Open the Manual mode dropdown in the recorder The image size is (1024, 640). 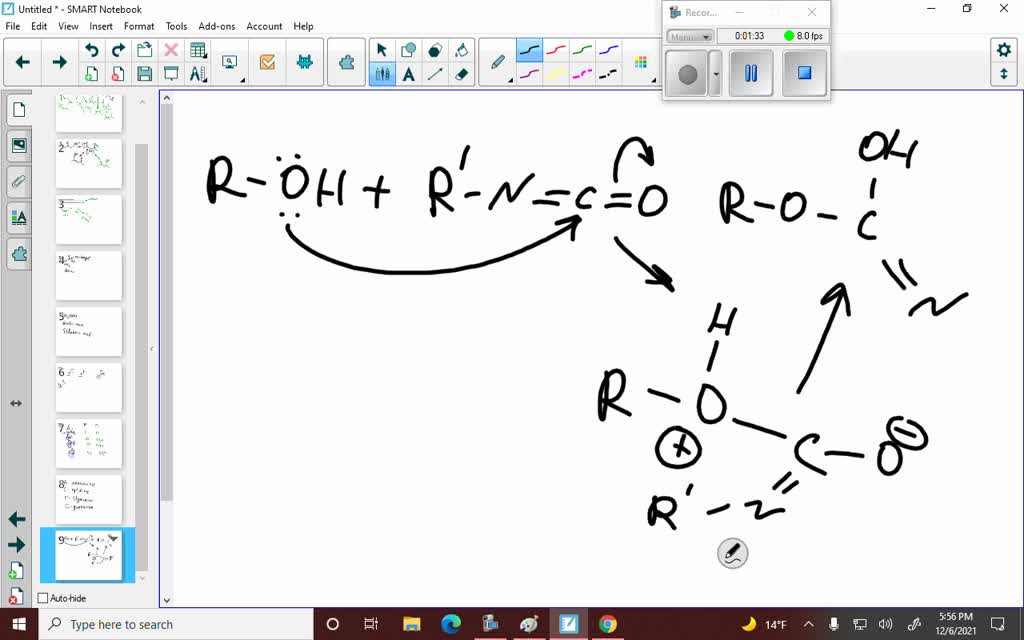click(690, 36)
